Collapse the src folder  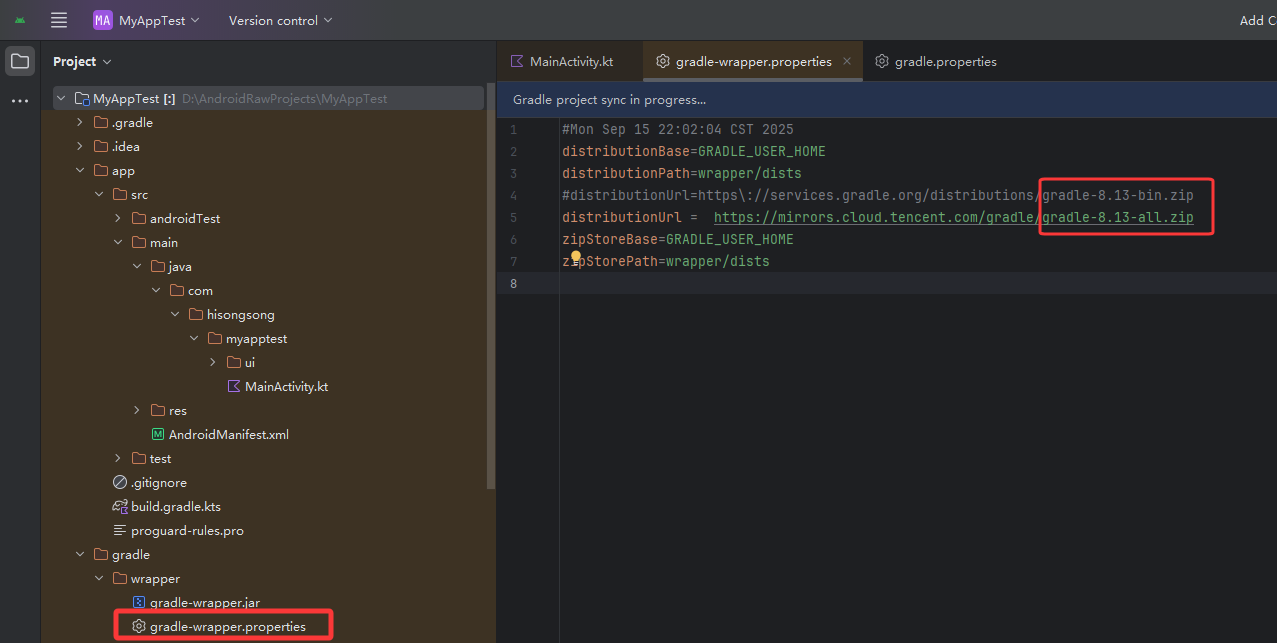100,195
